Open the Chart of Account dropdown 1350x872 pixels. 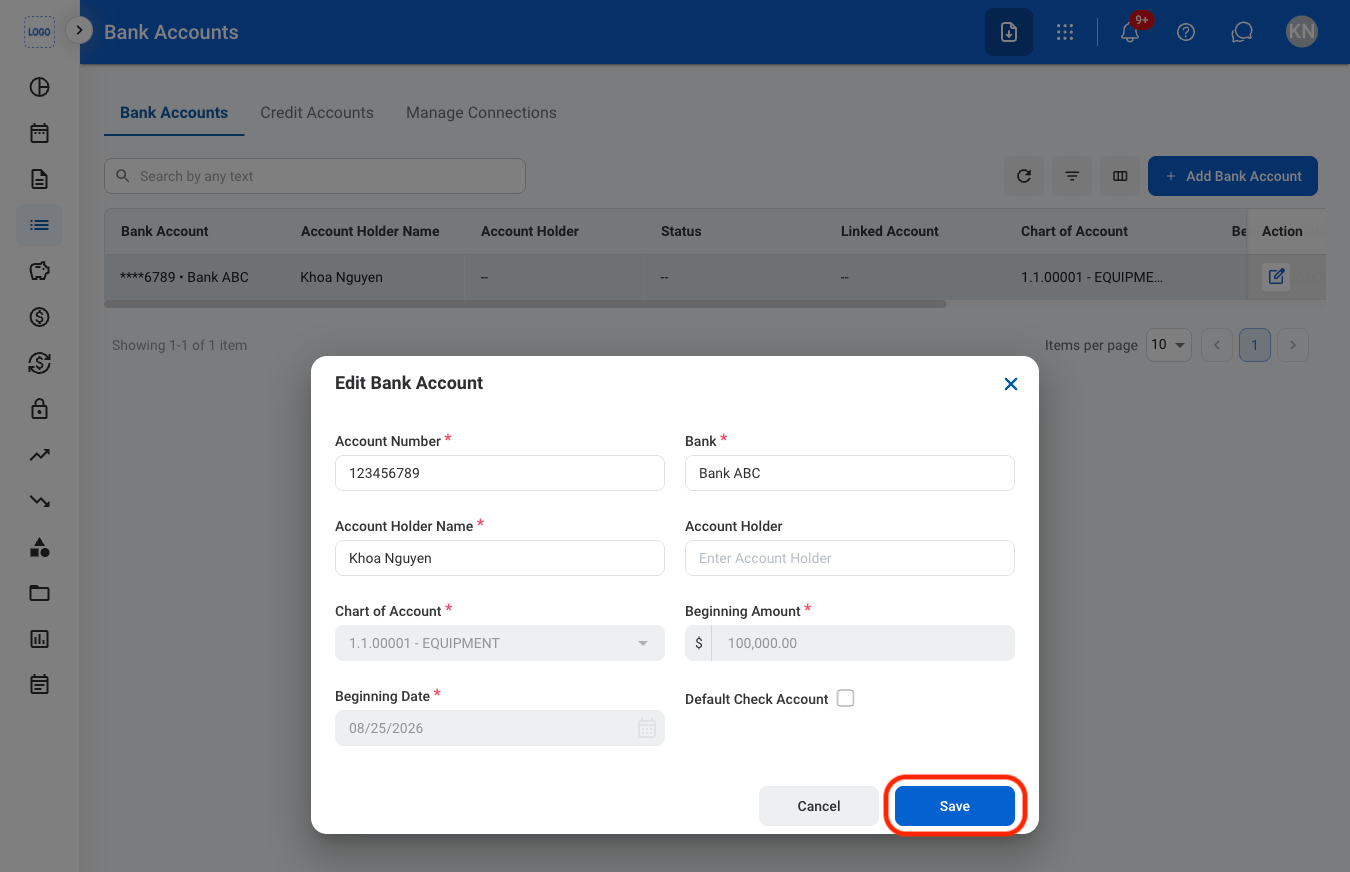(x=500, y=643)
